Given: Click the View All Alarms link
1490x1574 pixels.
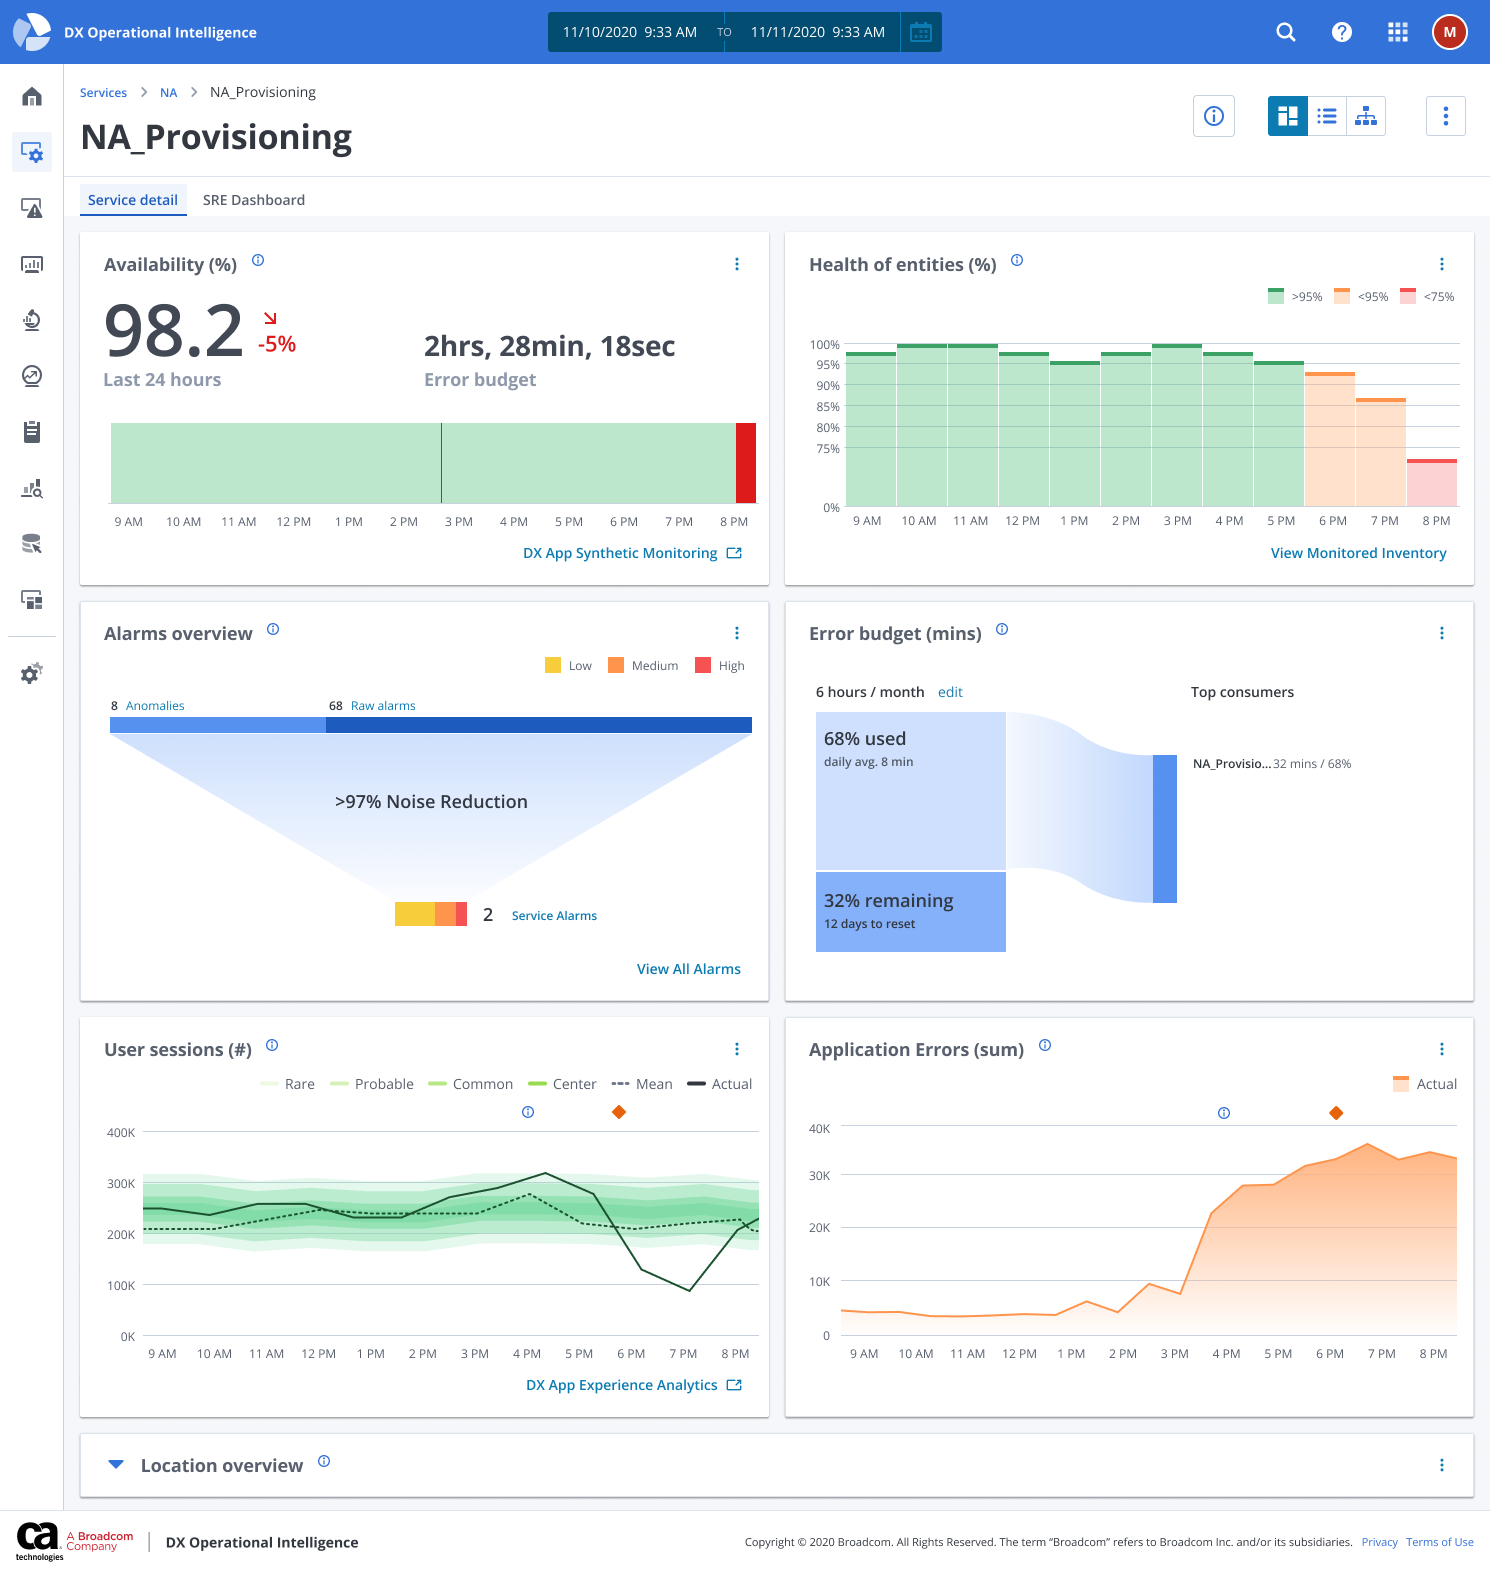Looking at the screenshot, I should click(x=688, y=969).
